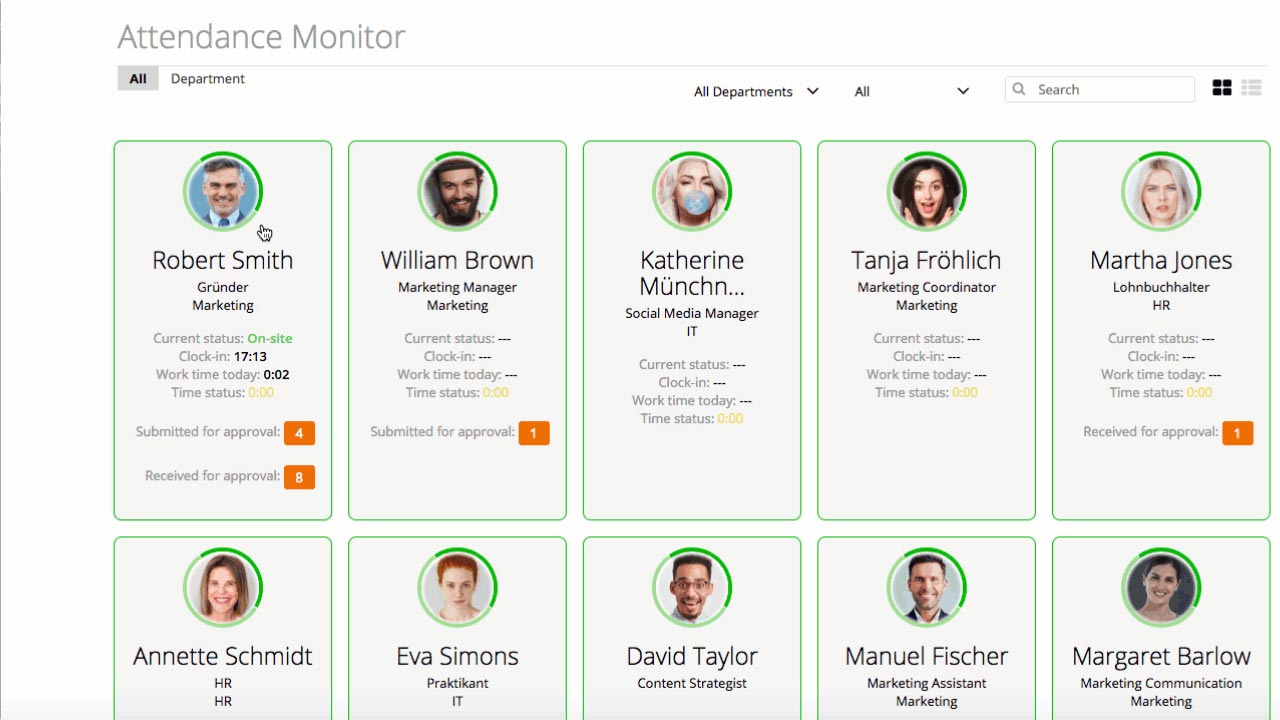Viewport: 1280px width, 720px height.
Task: Open Margaret Barlow's profile photo
Action: click(x=1161, y=587)
